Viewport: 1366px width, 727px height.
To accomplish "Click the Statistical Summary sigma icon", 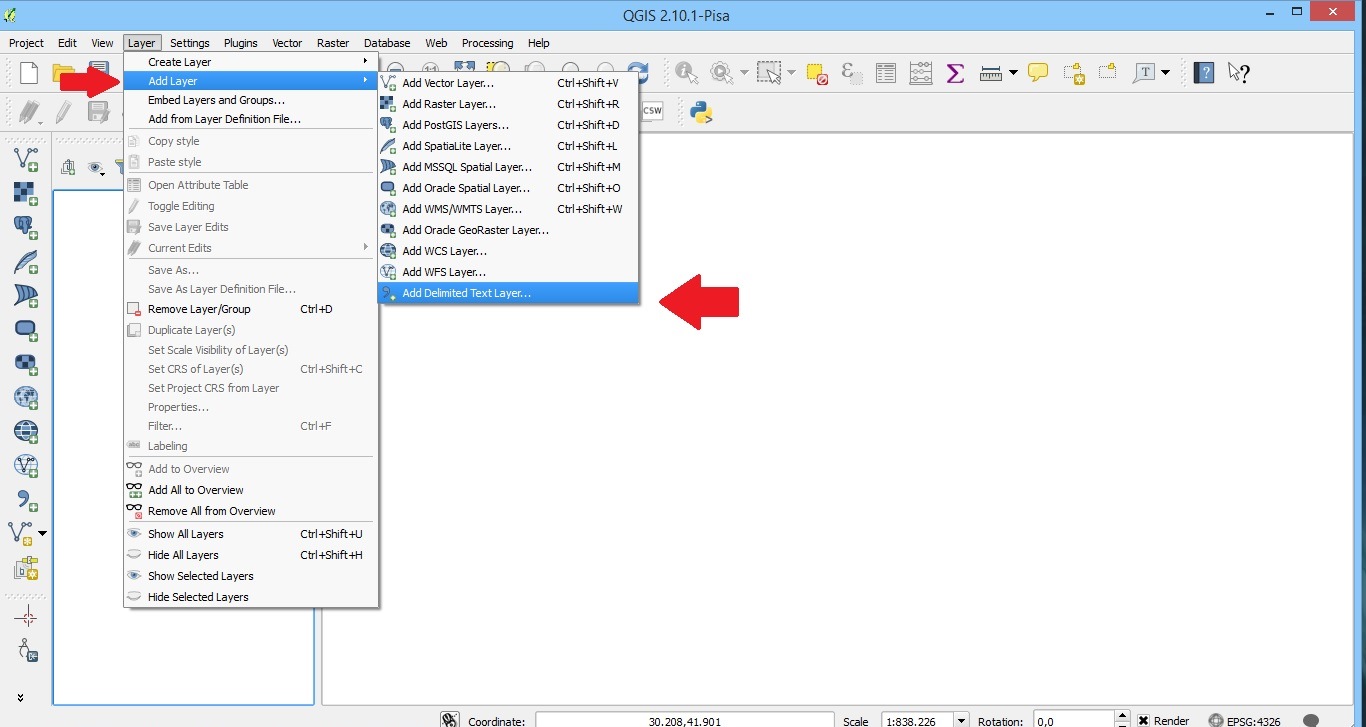I will pyautogui.click(x=955, y=73).
